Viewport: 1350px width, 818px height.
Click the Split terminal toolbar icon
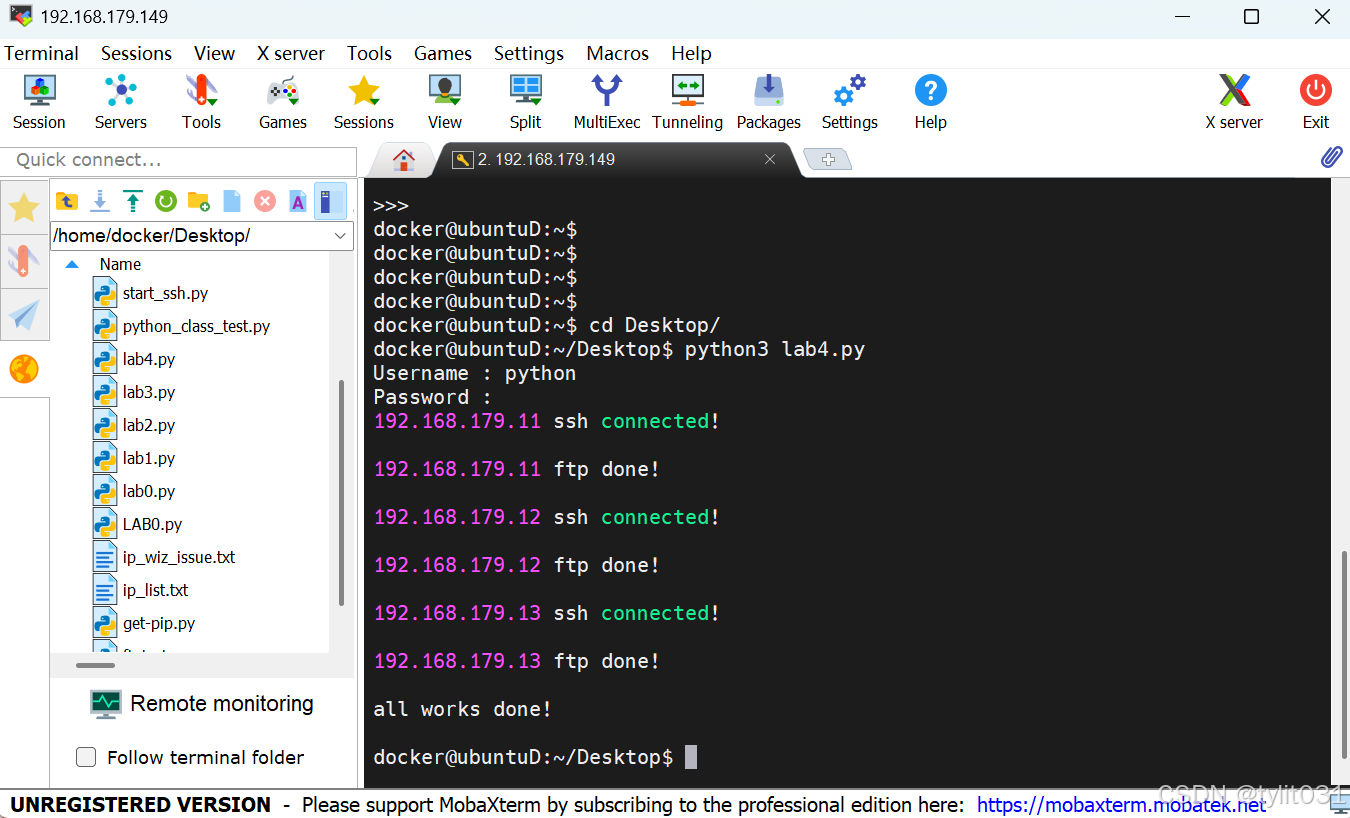[x=525, y=102]
